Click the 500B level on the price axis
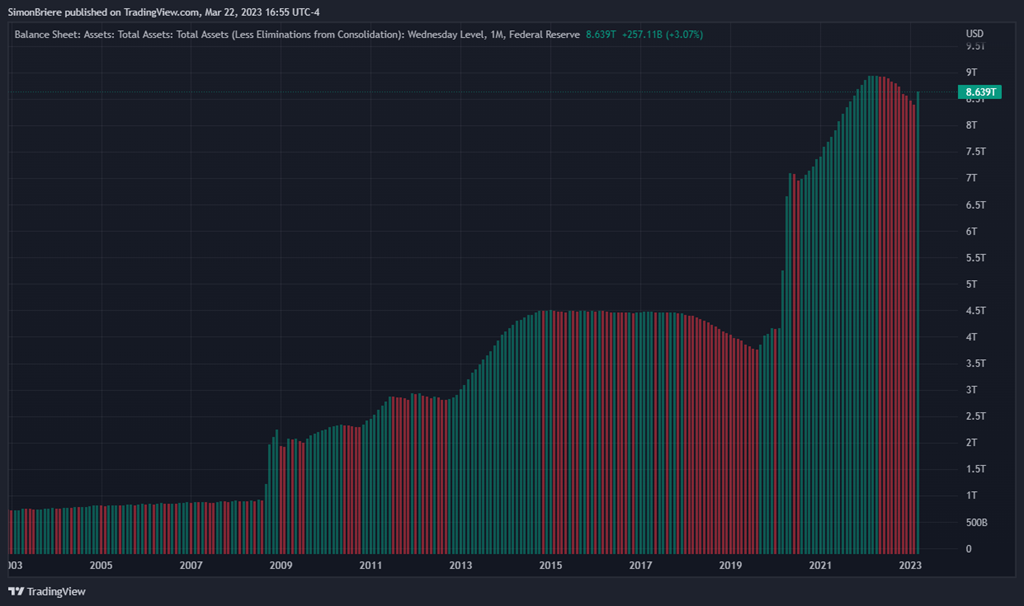Screen dimensions: 1024x606 (x=976, y=522)
